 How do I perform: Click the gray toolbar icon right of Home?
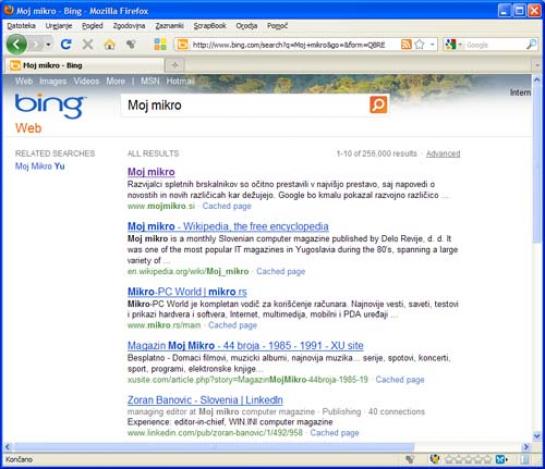click(x=131, y=44)
